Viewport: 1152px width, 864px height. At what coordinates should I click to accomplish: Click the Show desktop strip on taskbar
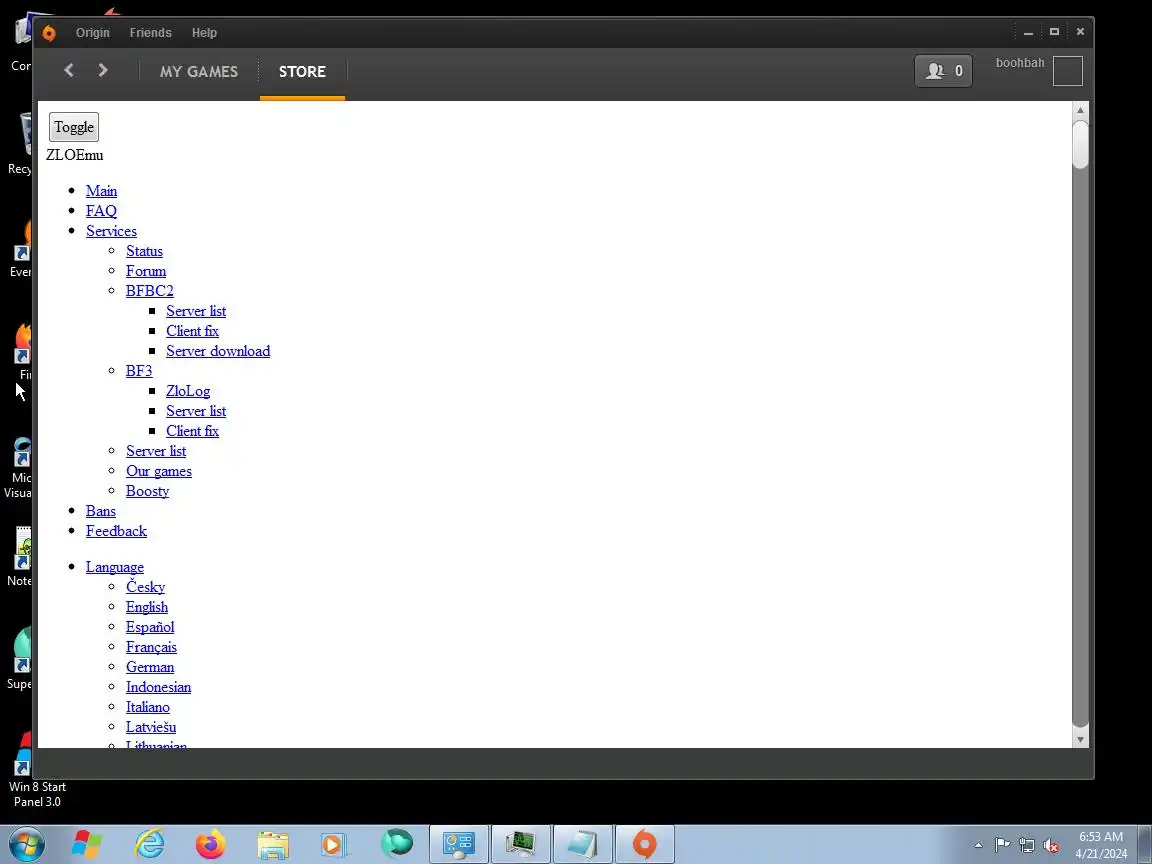1145,845
